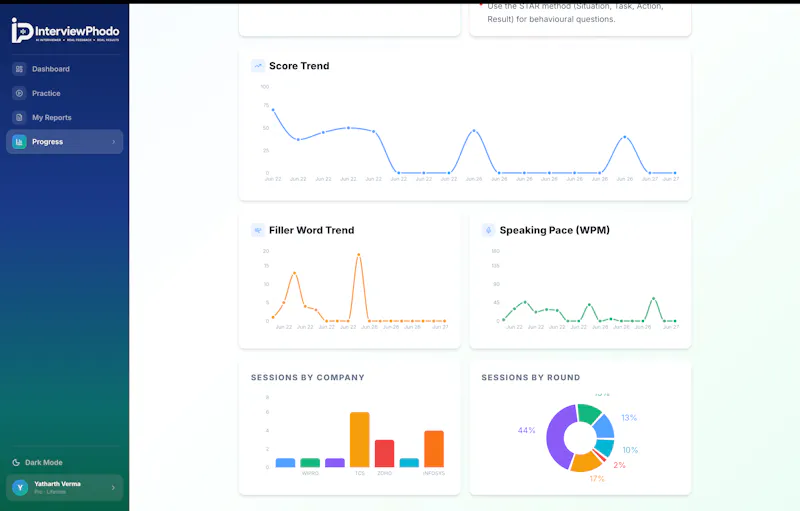Click the 2% percentage label
800x511 pixels.
pos(619,465)
